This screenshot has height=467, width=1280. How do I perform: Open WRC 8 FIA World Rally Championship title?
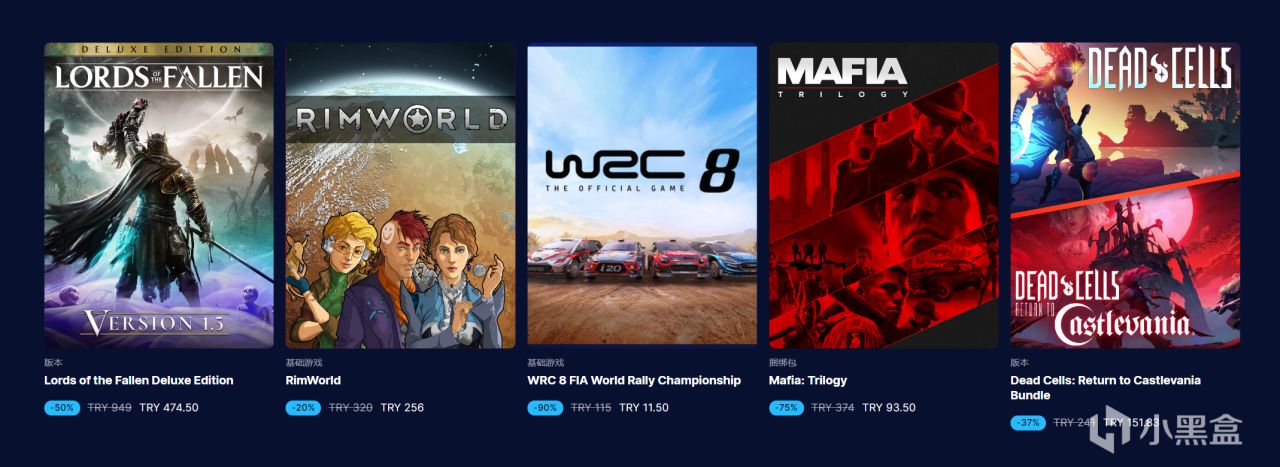(634, 381)
